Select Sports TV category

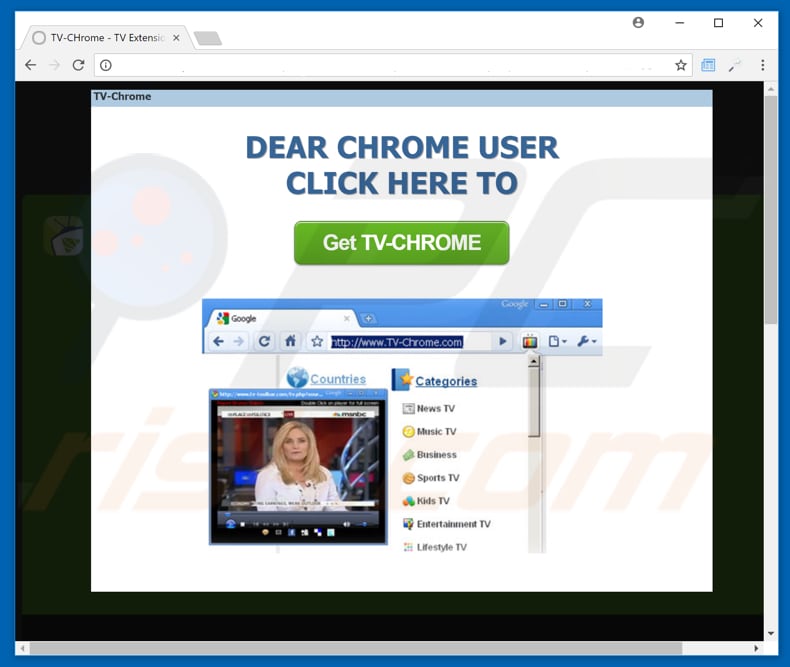point(438,478)
